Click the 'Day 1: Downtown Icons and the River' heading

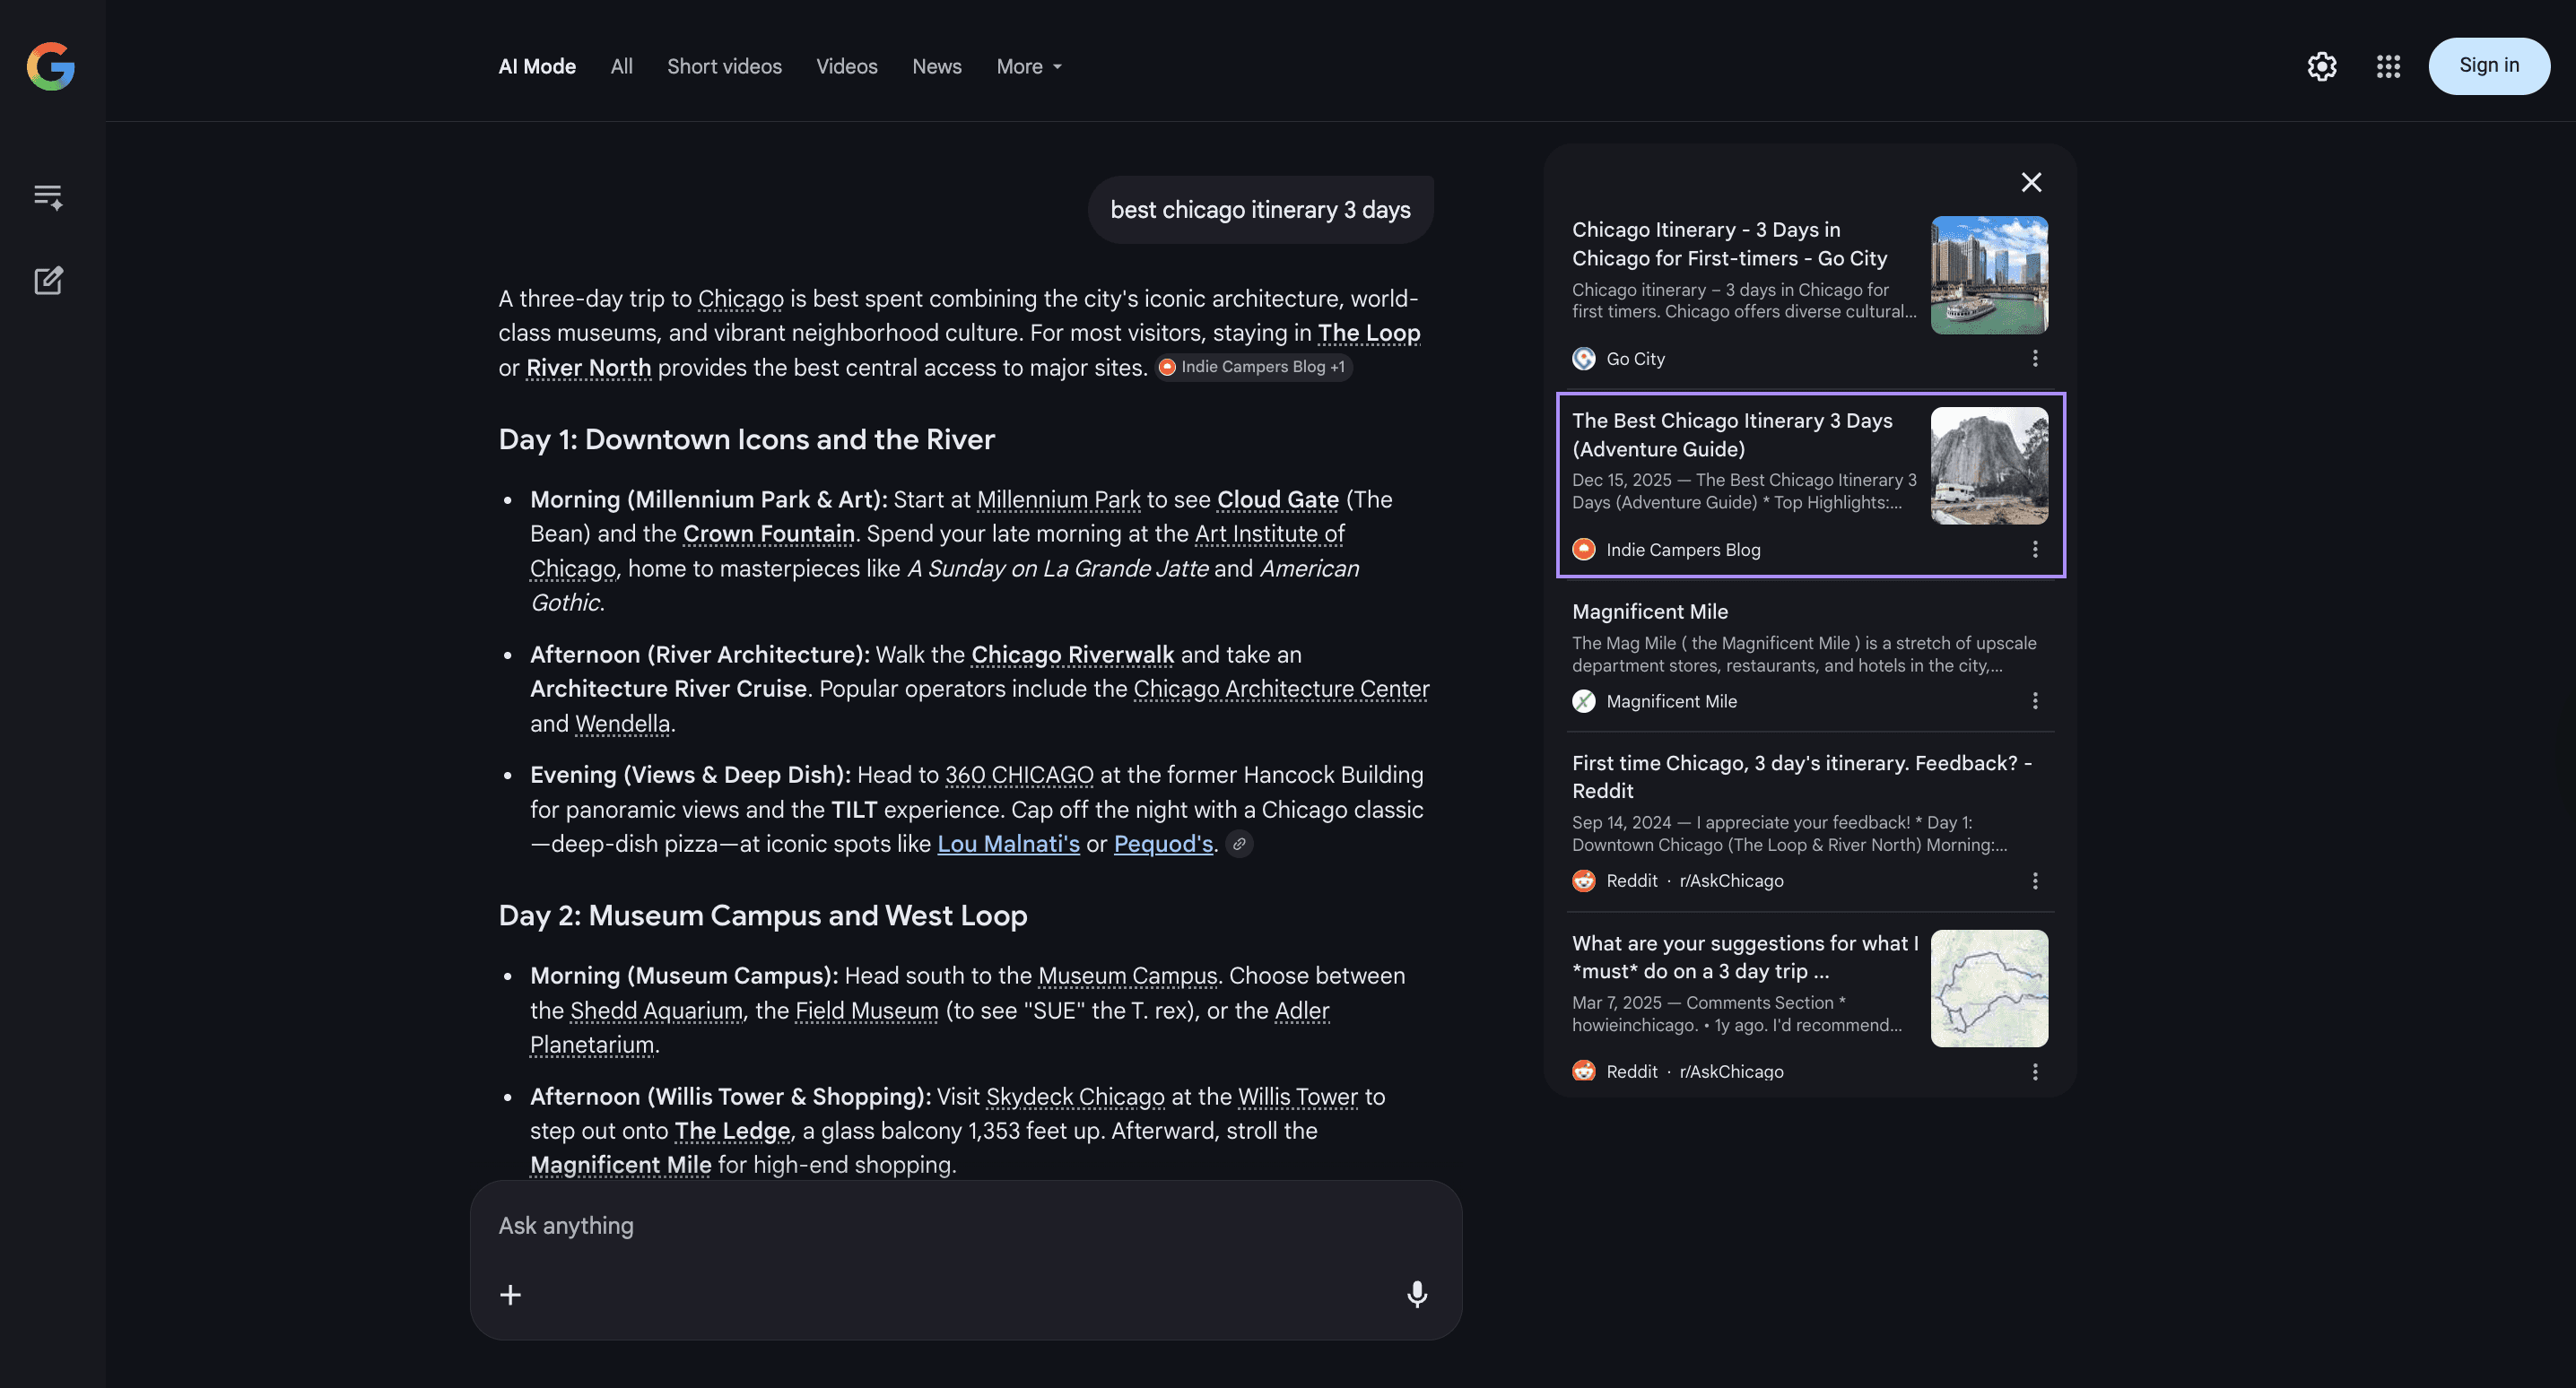tap(746, 440)
